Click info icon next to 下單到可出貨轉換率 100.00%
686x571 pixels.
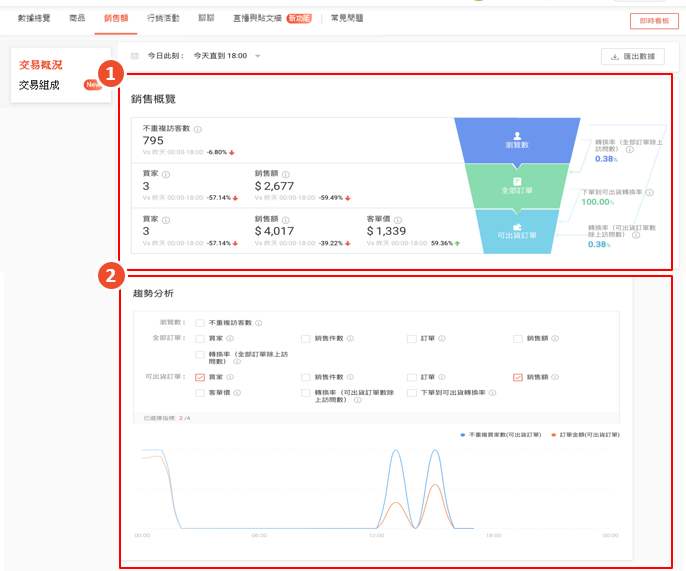[650, 191]
